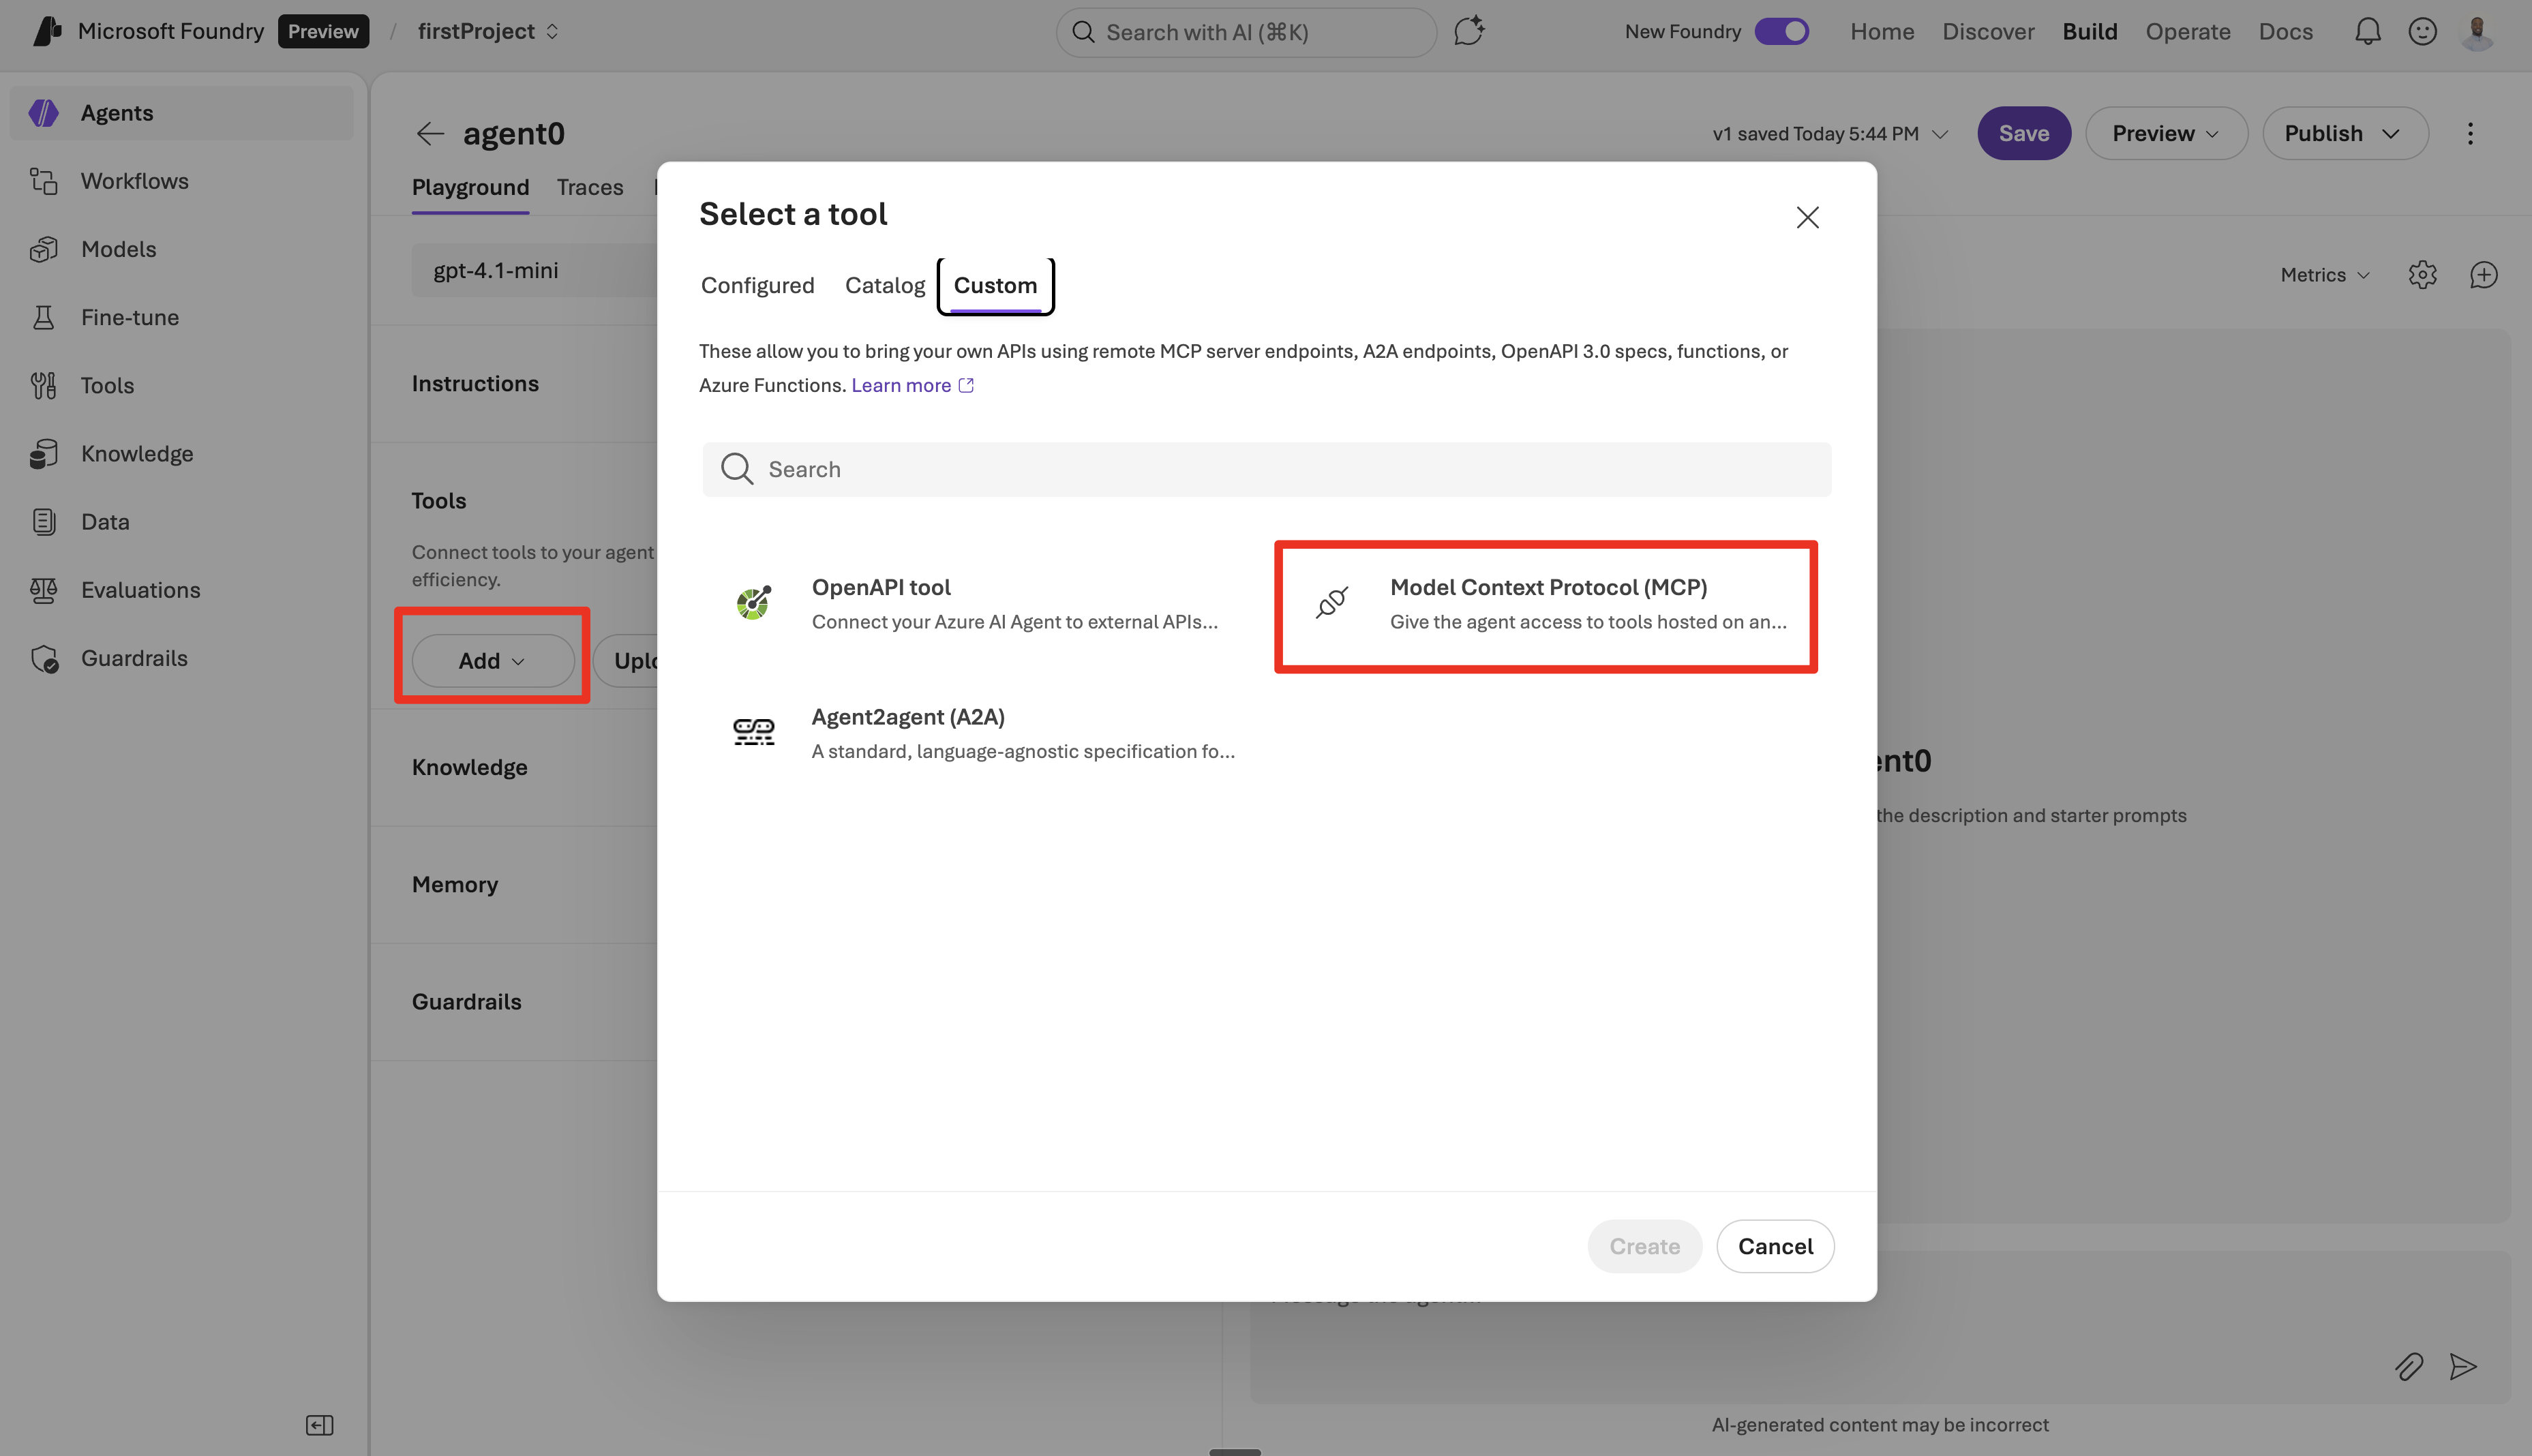Collapse the sidebar with bottom-left icon
2532x1456 pixels.
(x=319, y=1424)
